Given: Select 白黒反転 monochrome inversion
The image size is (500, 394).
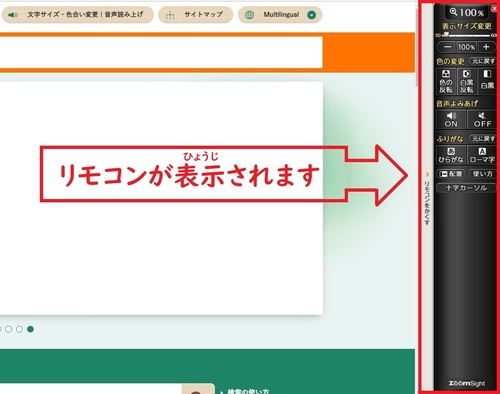Looking at the screenshot, I should point(466,81).
